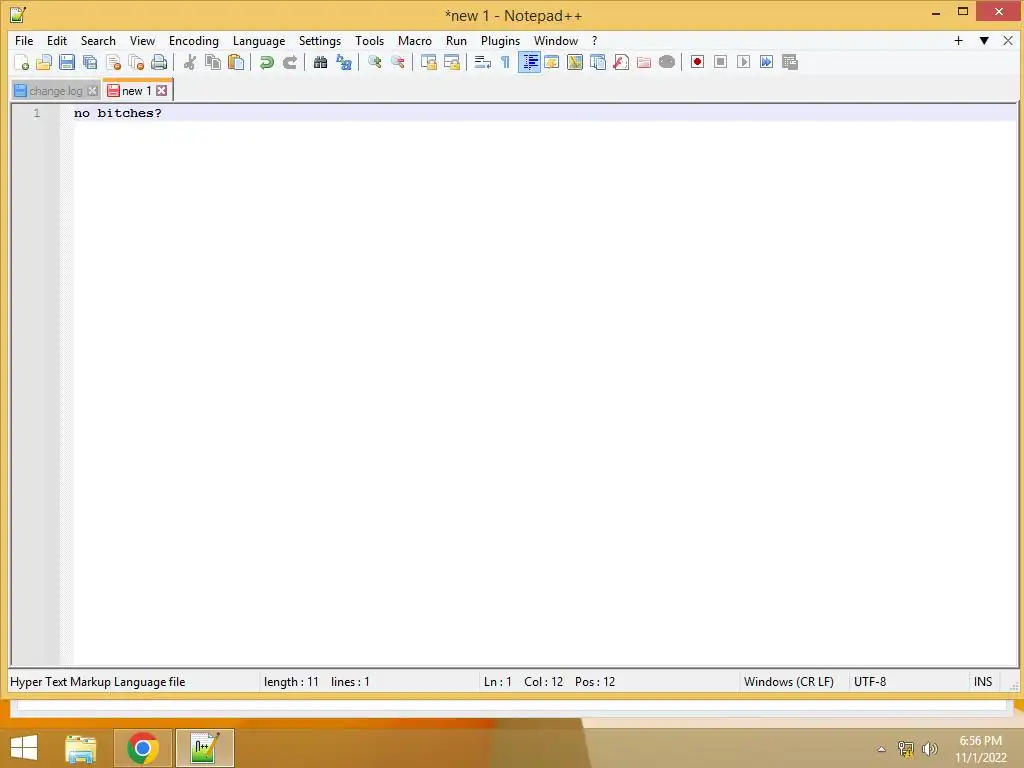Open the Macro menu
The image size is (1024, 768).
[x=415, y=40]
